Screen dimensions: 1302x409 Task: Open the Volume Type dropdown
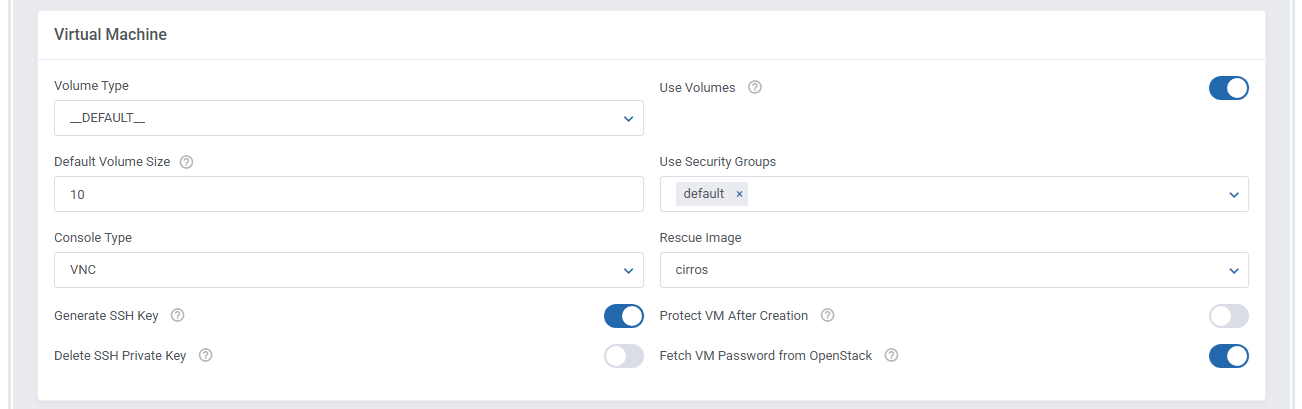pyautogui.click(x=348, y=118)
